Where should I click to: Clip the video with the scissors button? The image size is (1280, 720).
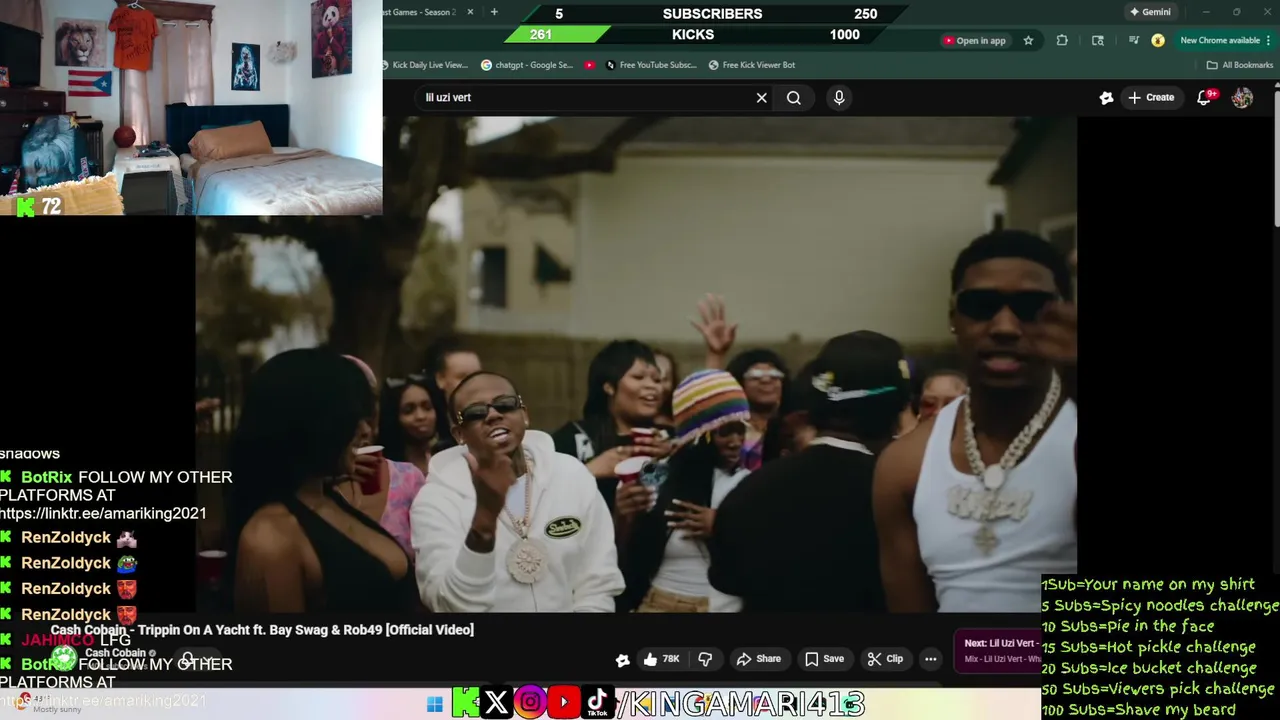point(885,659)
